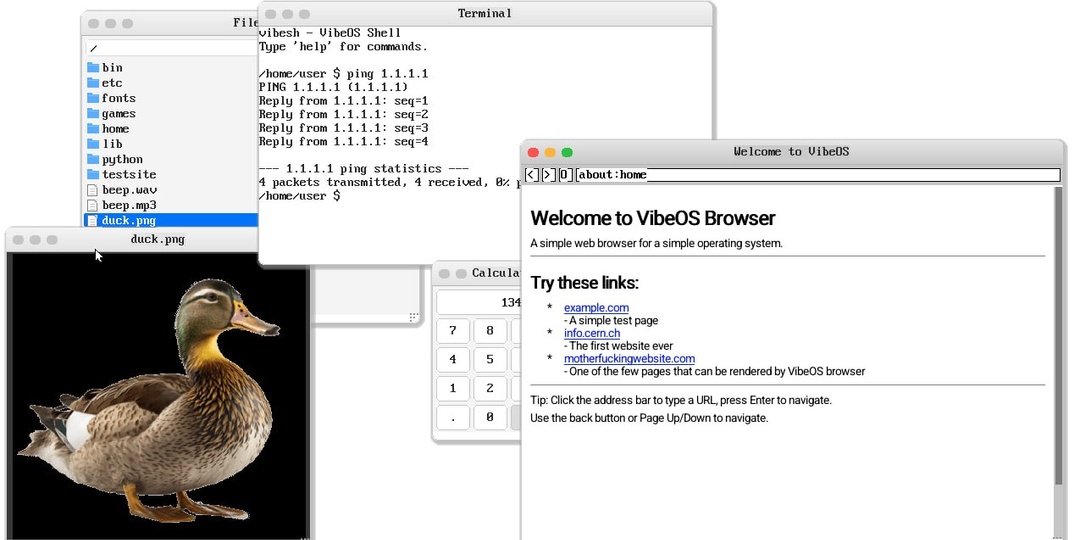This screenshot has height=540, width=1080.
Task: Select the bin folder icon
Action: tap(93, 68)
